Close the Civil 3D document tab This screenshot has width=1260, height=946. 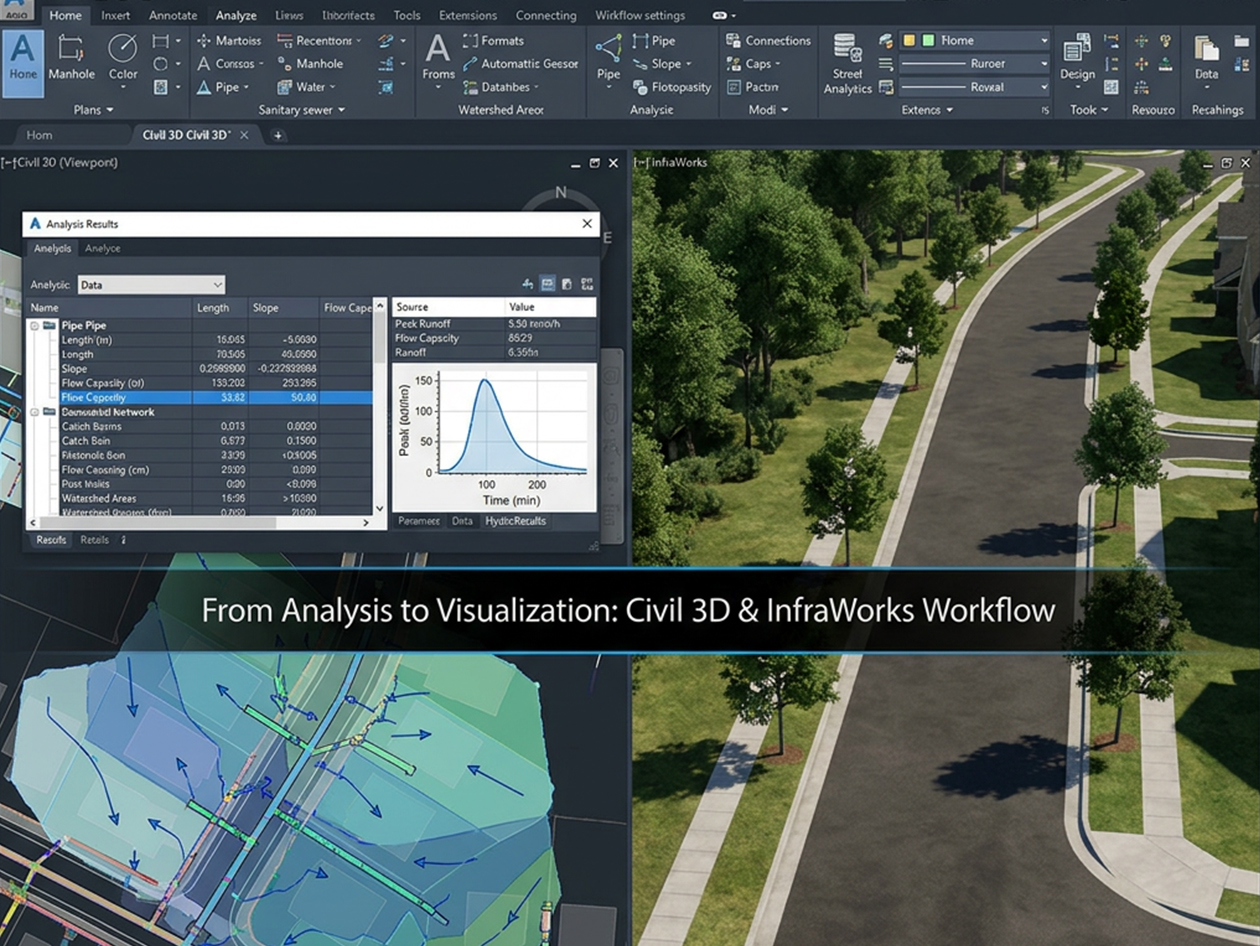(x=244, y=135)
